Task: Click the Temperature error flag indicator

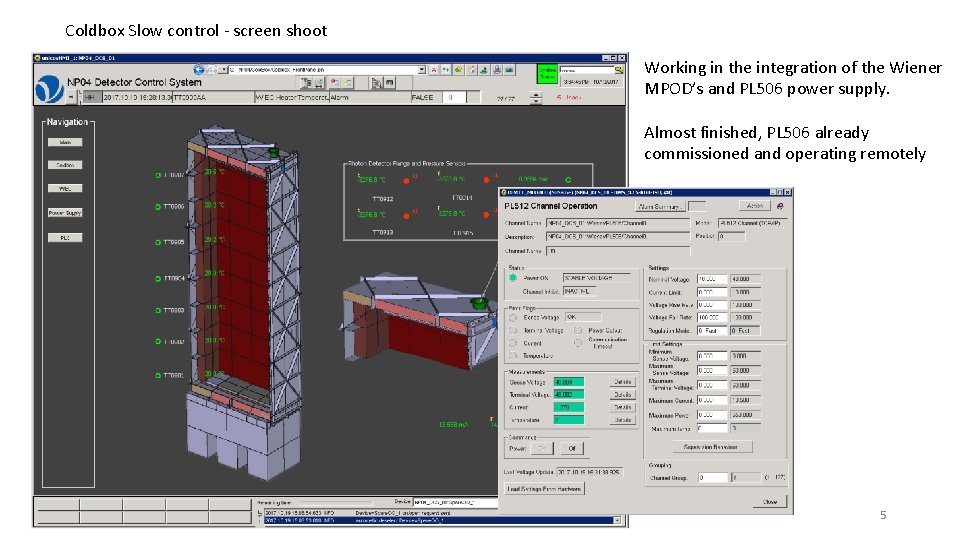Action: 513,356
